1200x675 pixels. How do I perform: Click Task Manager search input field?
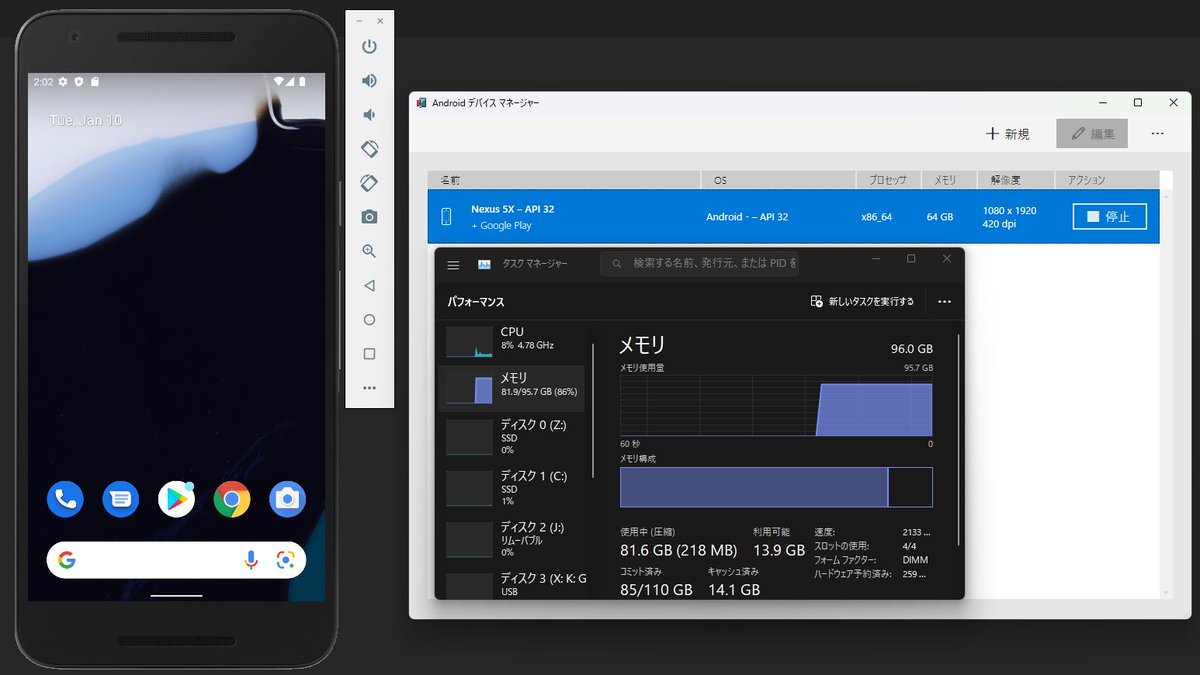pos(700,264)
